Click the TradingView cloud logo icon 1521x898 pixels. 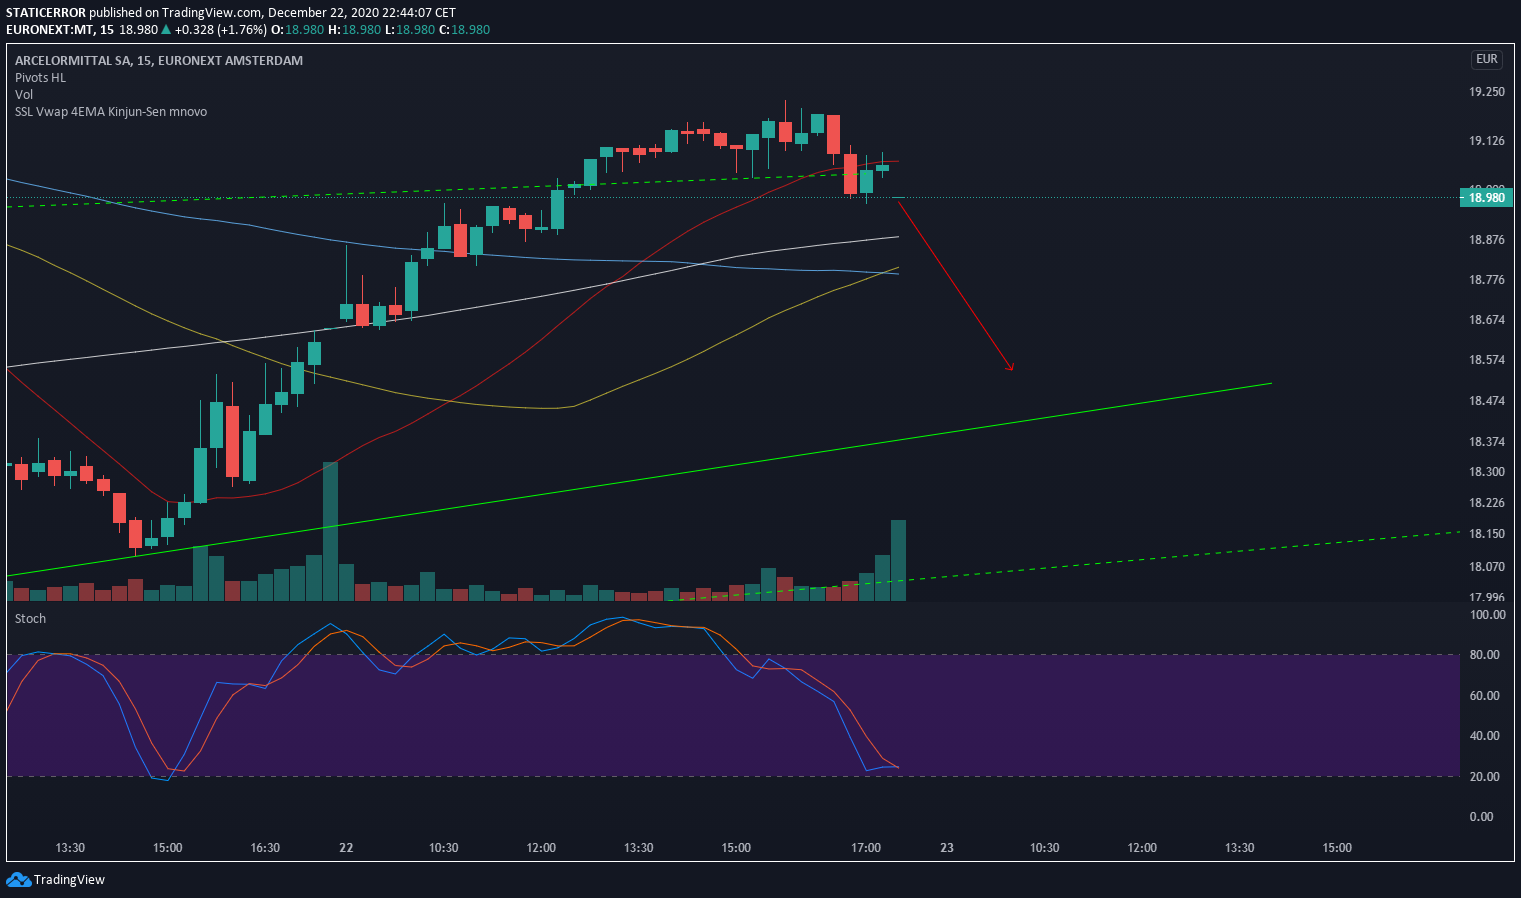(x=18, y=879)
